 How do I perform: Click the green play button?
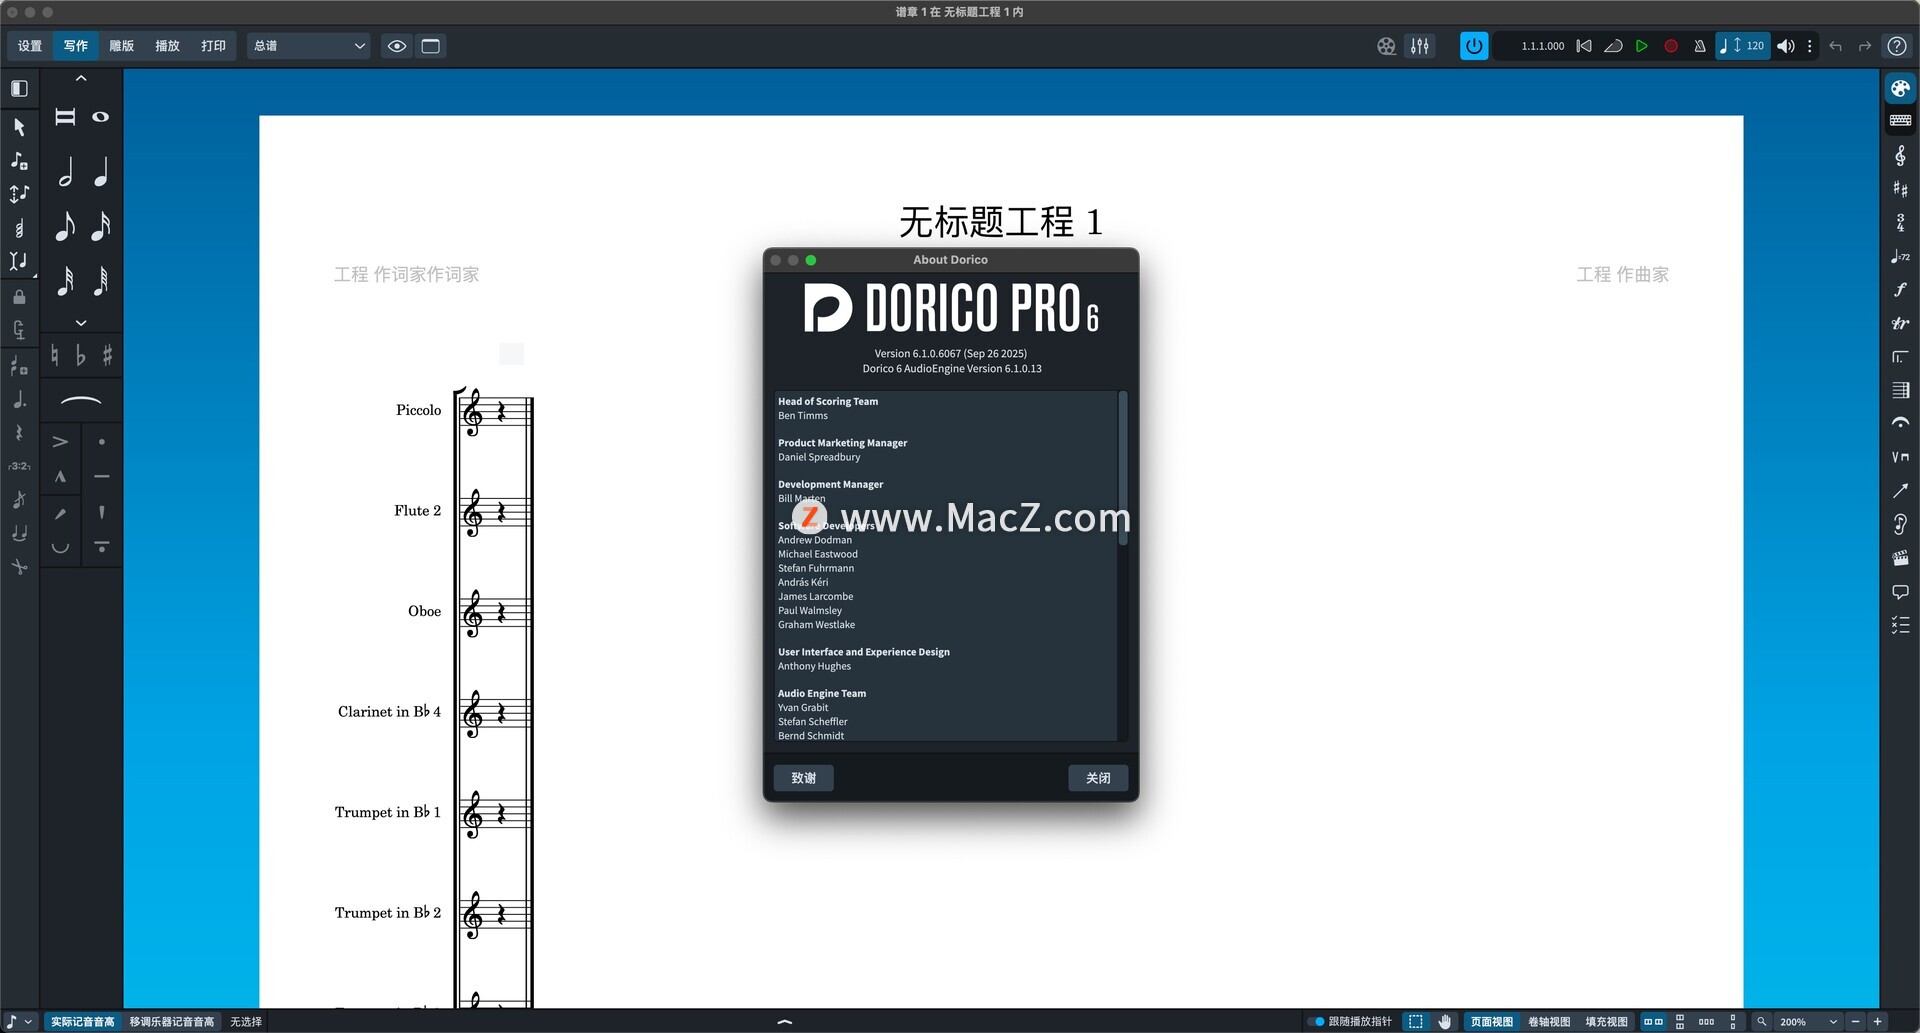tap(1641, 46)
